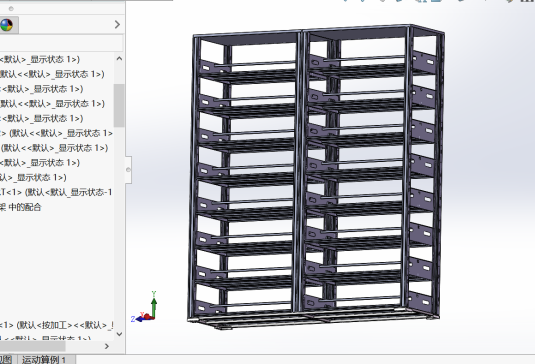This screenshot has width=535, height=364.
Task: Select the 中的配合 mates tree row
Action: pyautogui.click(x=20, y=207)
